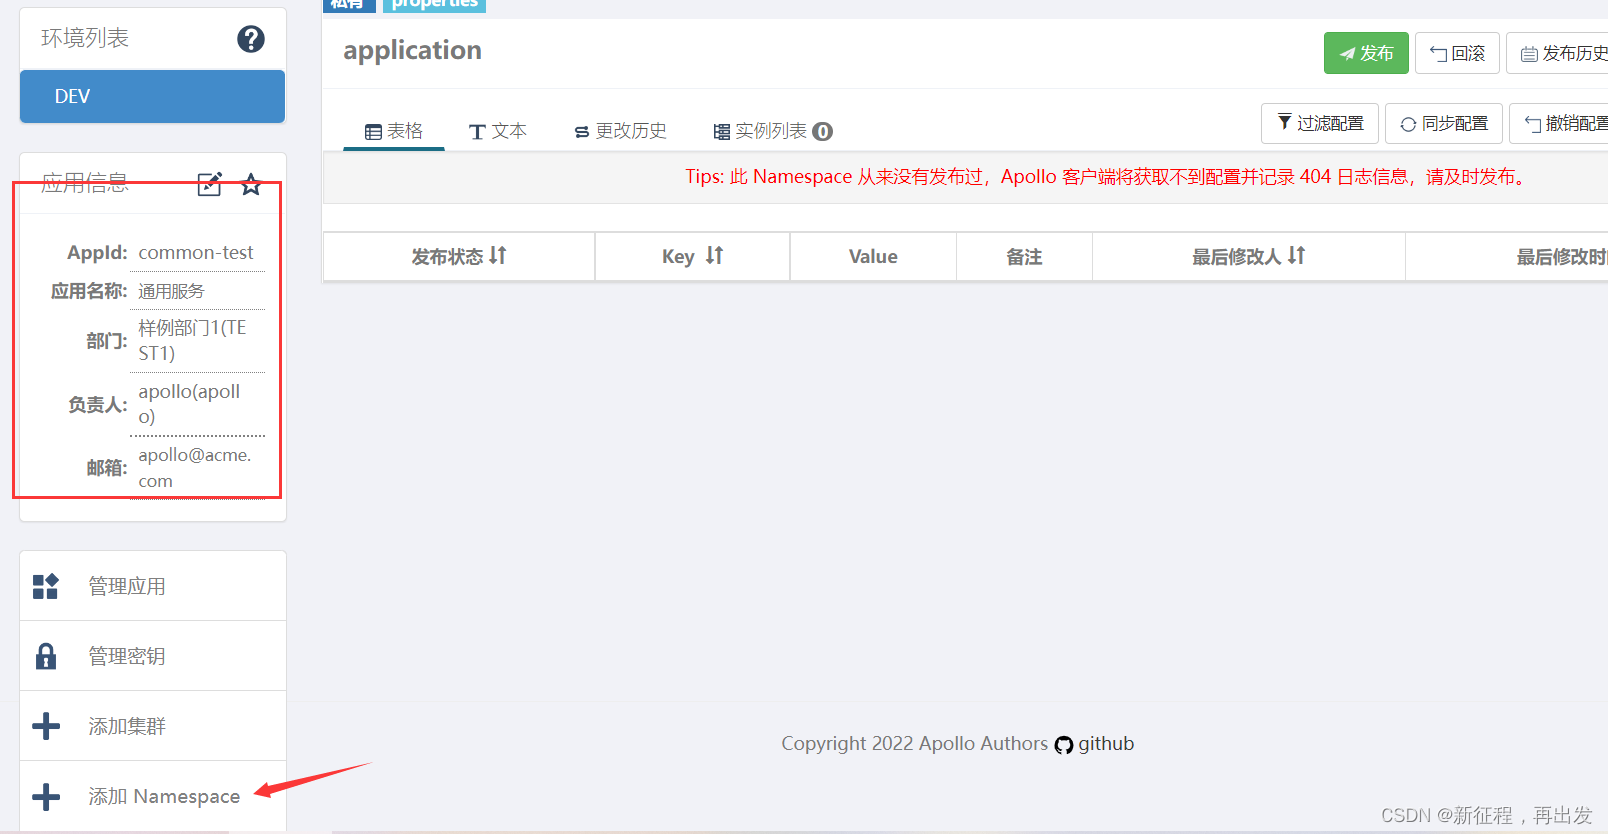
Task: Click the department value 样例部门1(TEST1)
Action: tap(192, 340)
